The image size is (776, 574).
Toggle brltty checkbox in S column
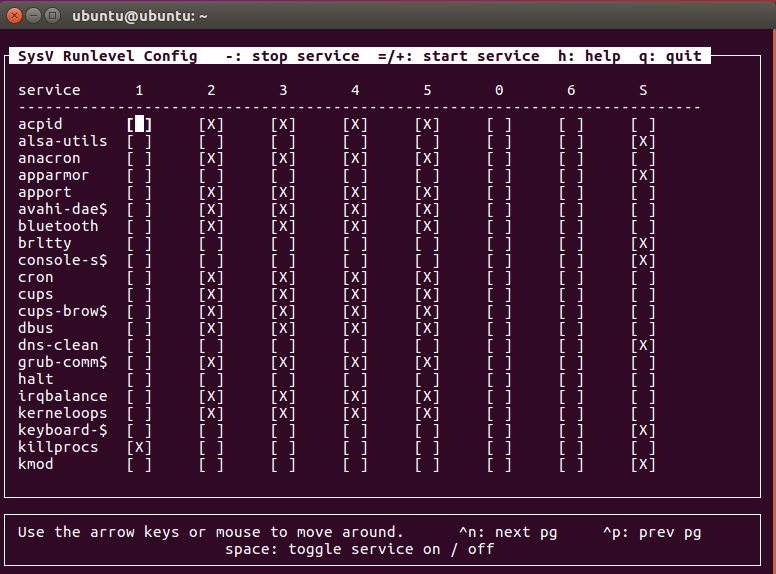tap(643, 243)
